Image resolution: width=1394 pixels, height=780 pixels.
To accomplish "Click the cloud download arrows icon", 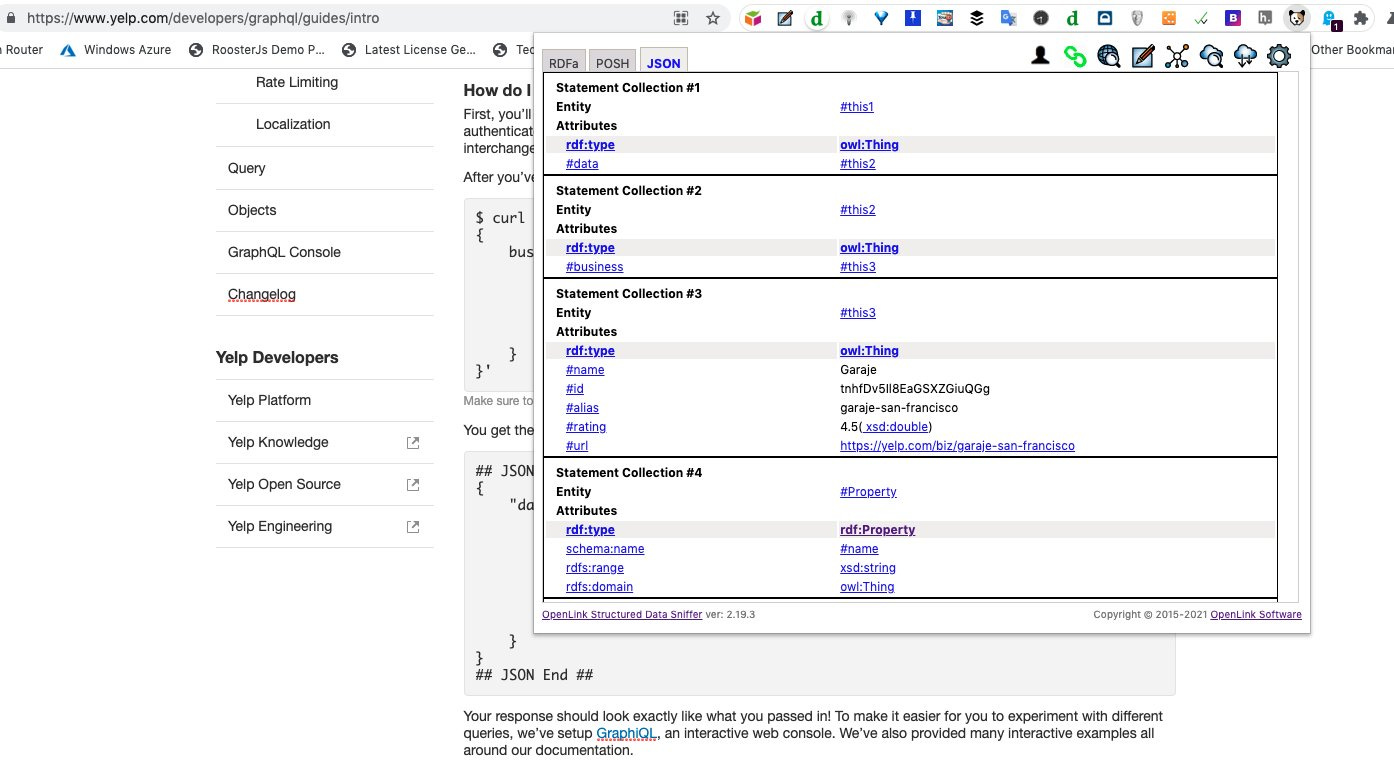I will pyautogui.click(x=1245, y=57).
